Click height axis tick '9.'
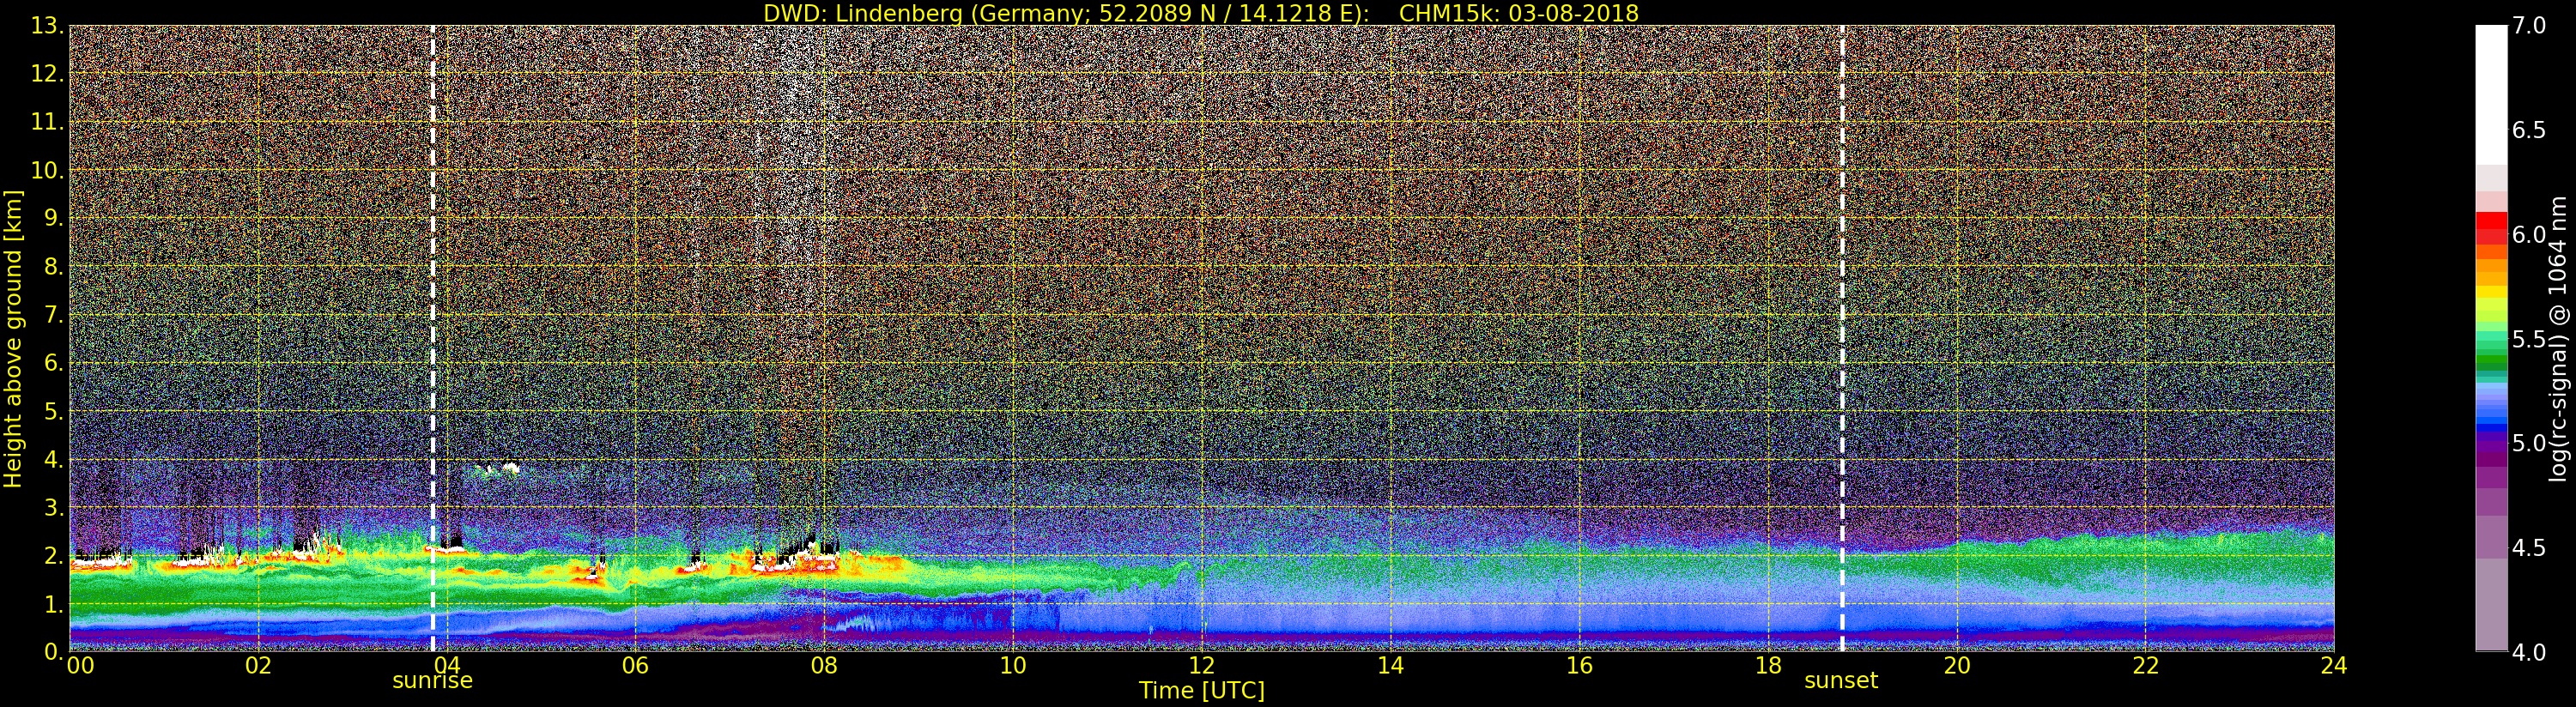This screenshot has height=707, width=2576. point(54,218)
